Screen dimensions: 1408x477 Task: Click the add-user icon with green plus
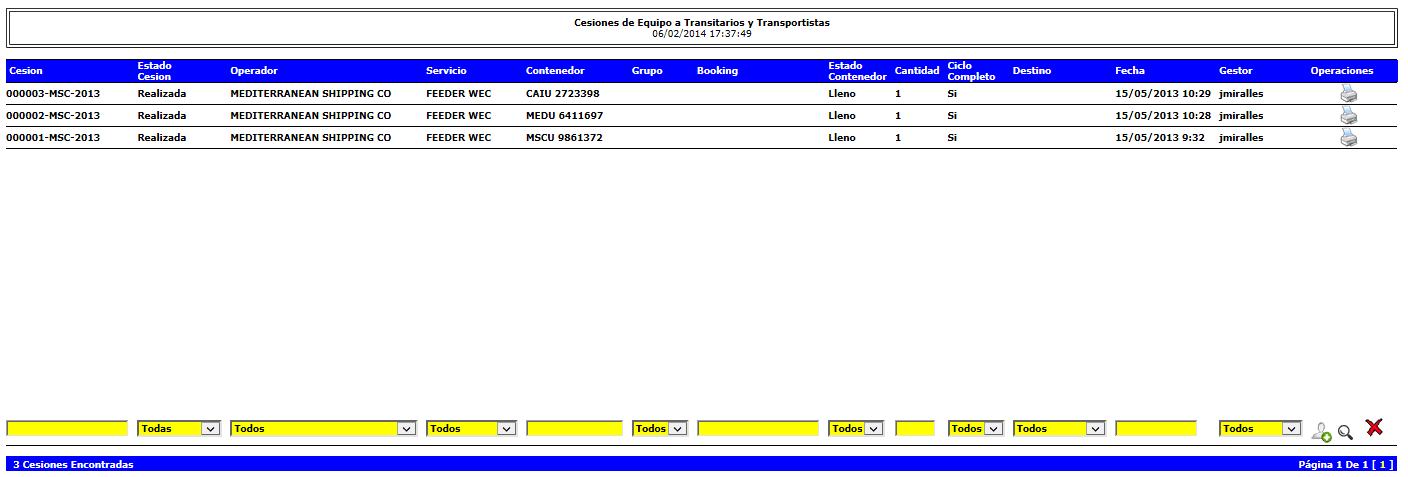click(x=1321, y=431)
